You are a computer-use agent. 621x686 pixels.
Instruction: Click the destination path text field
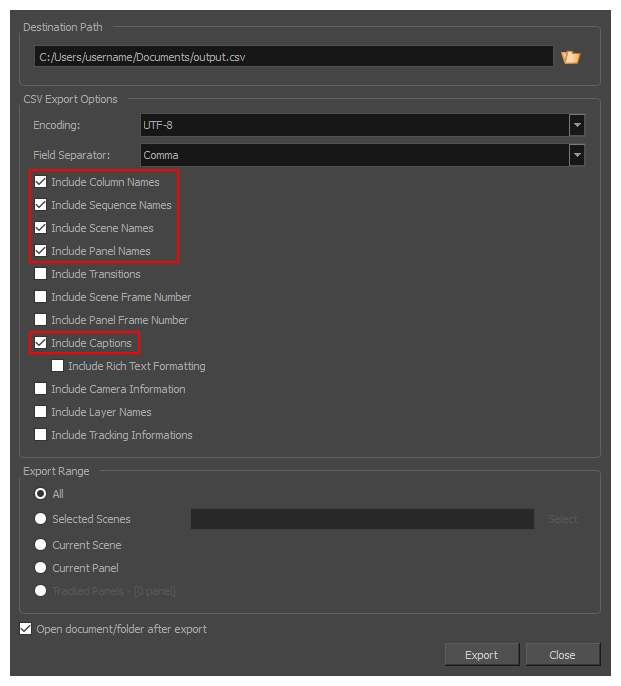(292, 57)
